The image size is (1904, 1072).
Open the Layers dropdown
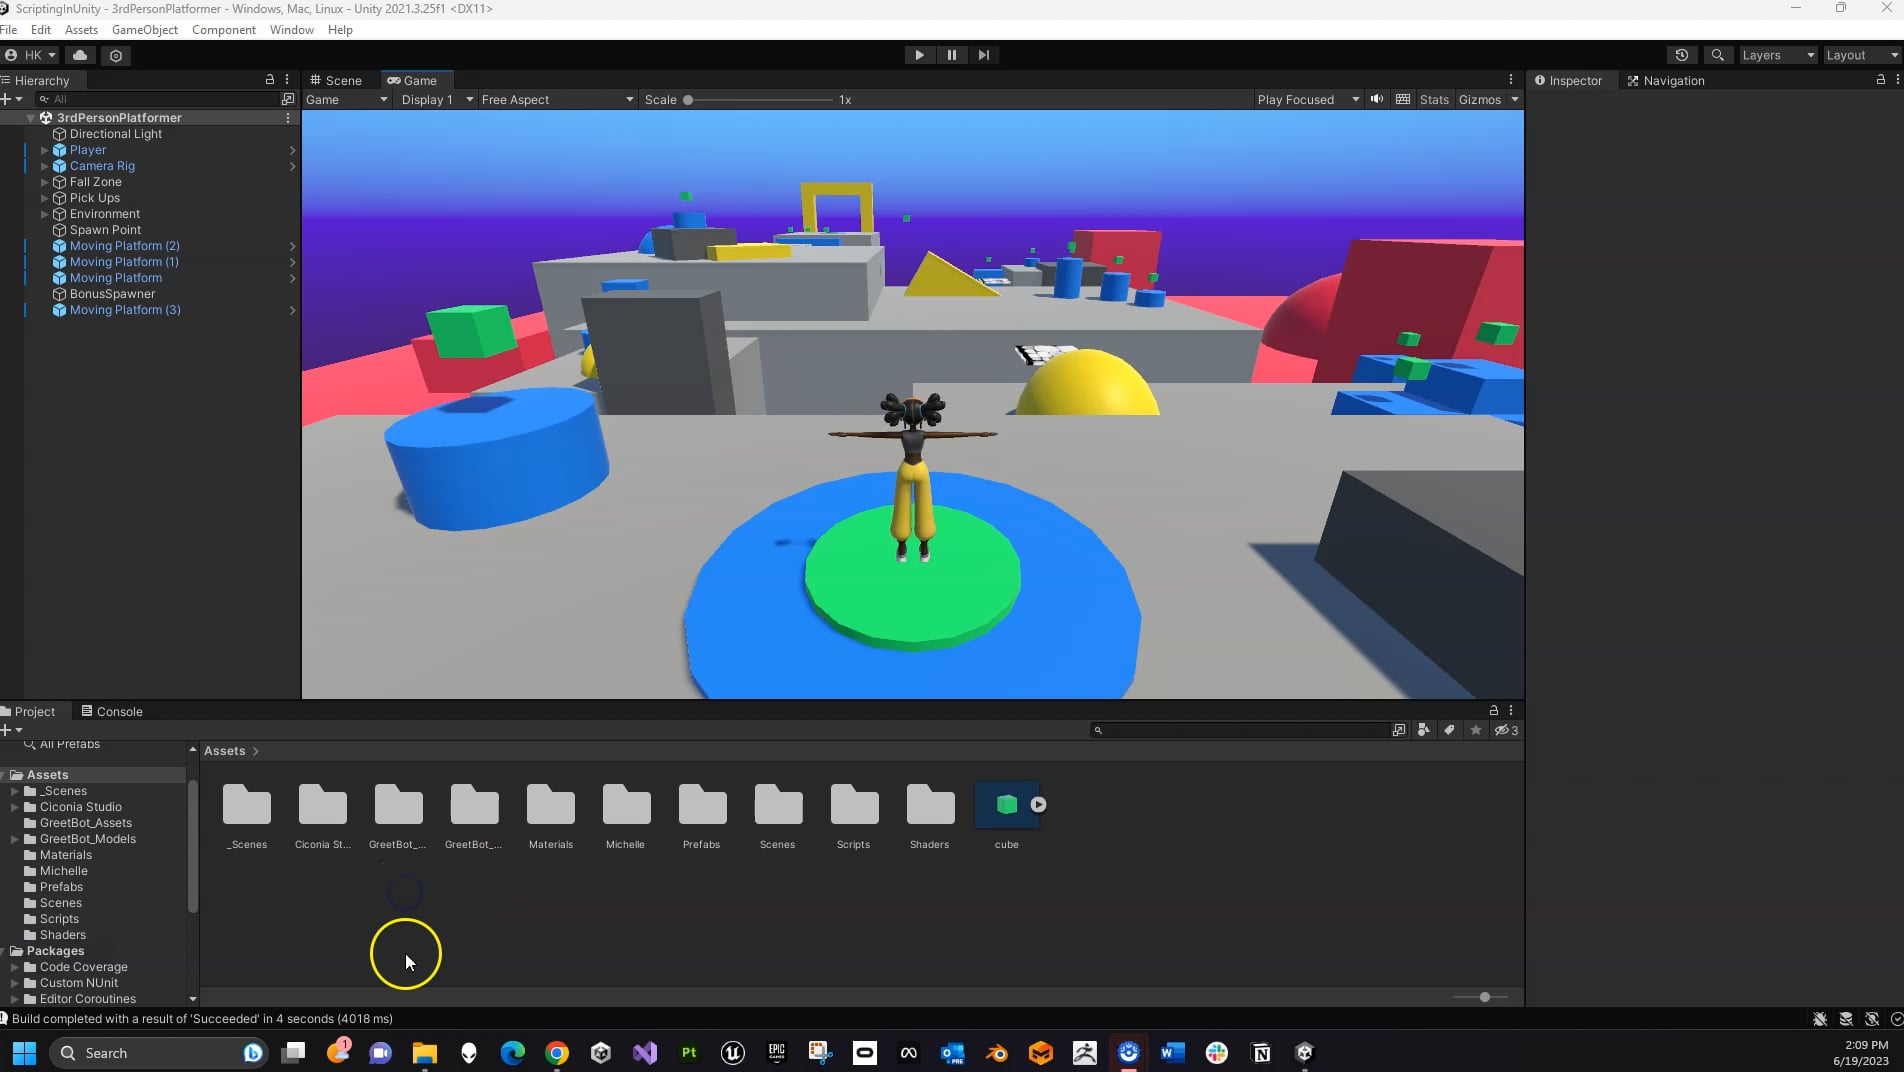pyautogui.click(x=1777, y=55)
